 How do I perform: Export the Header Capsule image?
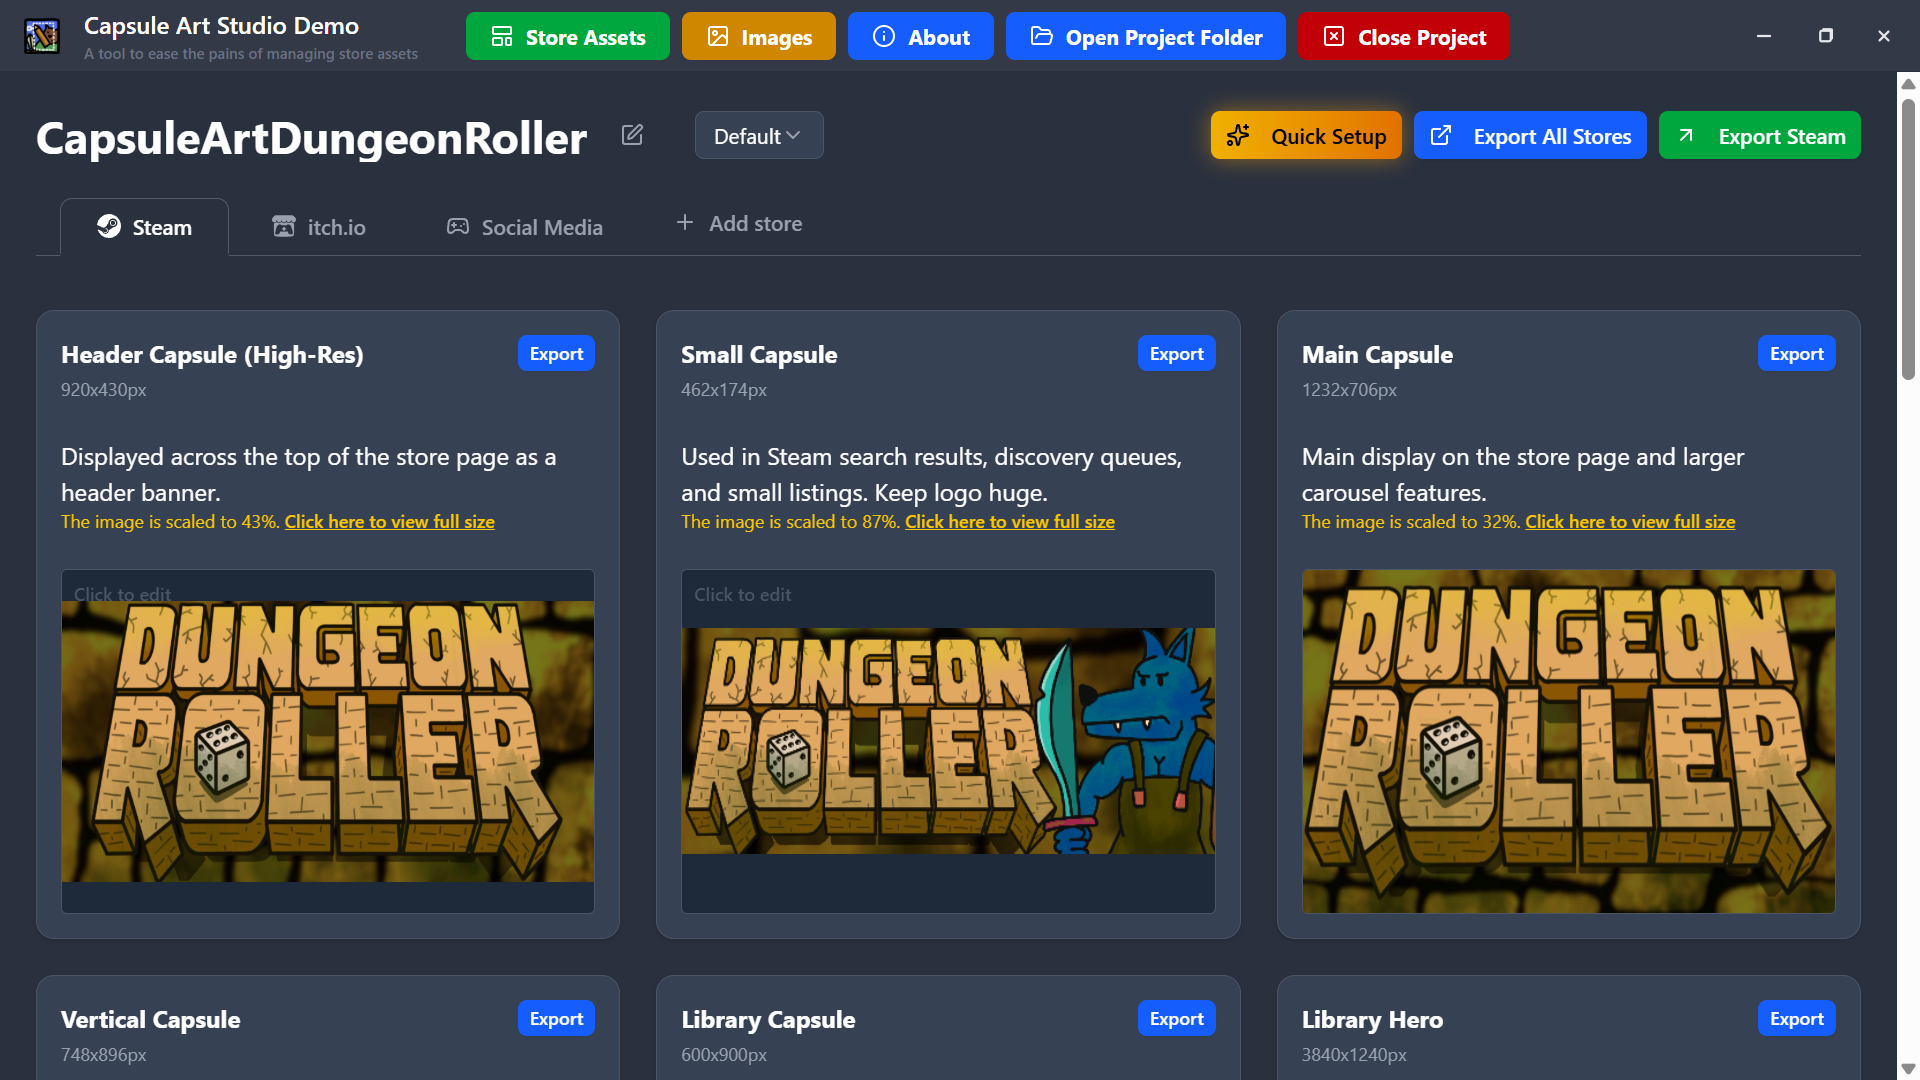click(556, 354)
